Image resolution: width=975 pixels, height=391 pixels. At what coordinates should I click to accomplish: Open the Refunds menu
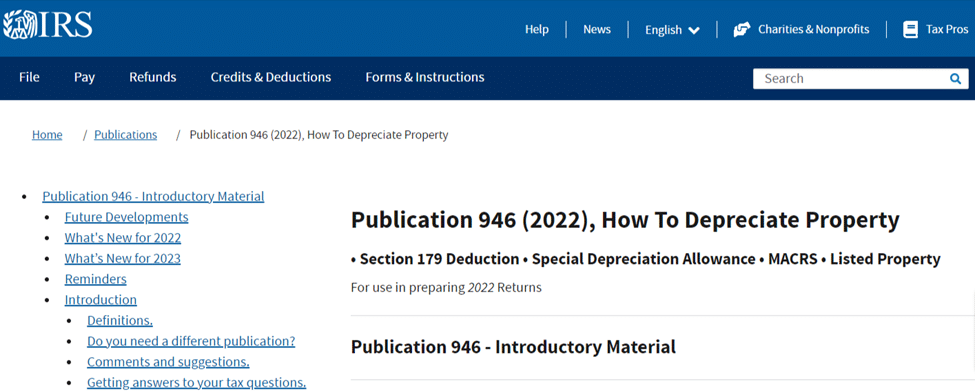pyautogui.click(x=153, y=77)
